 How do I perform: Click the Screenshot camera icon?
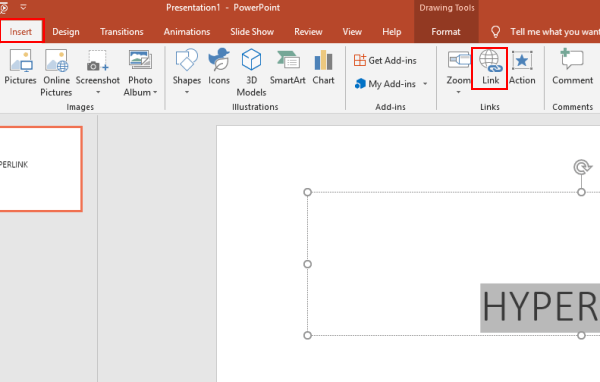coord(98,61)
